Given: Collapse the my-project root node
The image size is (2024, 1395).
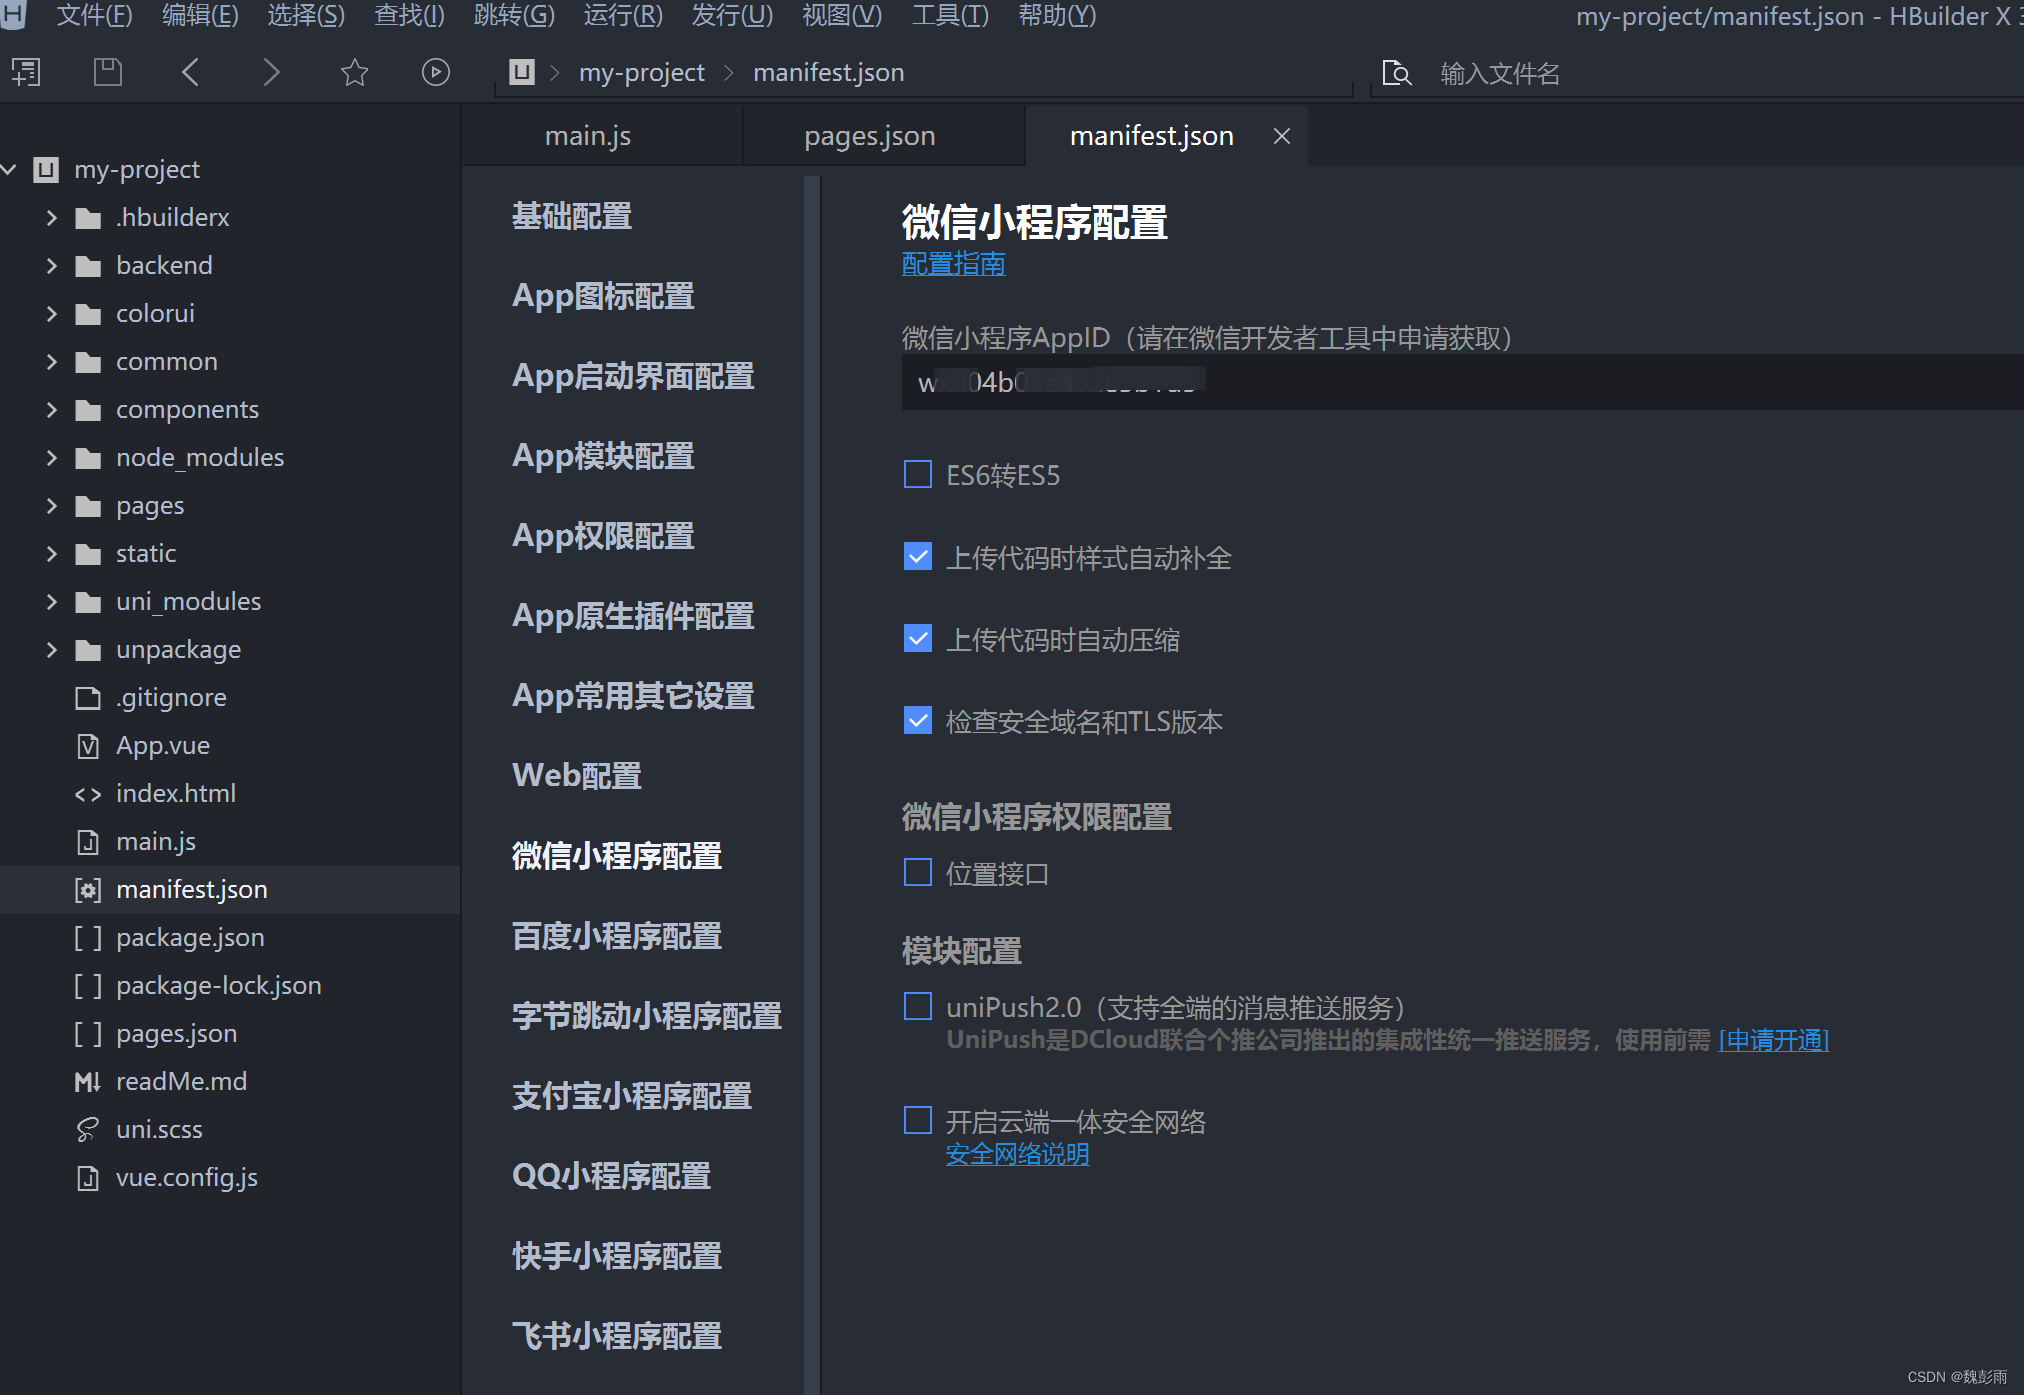Looking at the screenshot, I should pos(10,170).
